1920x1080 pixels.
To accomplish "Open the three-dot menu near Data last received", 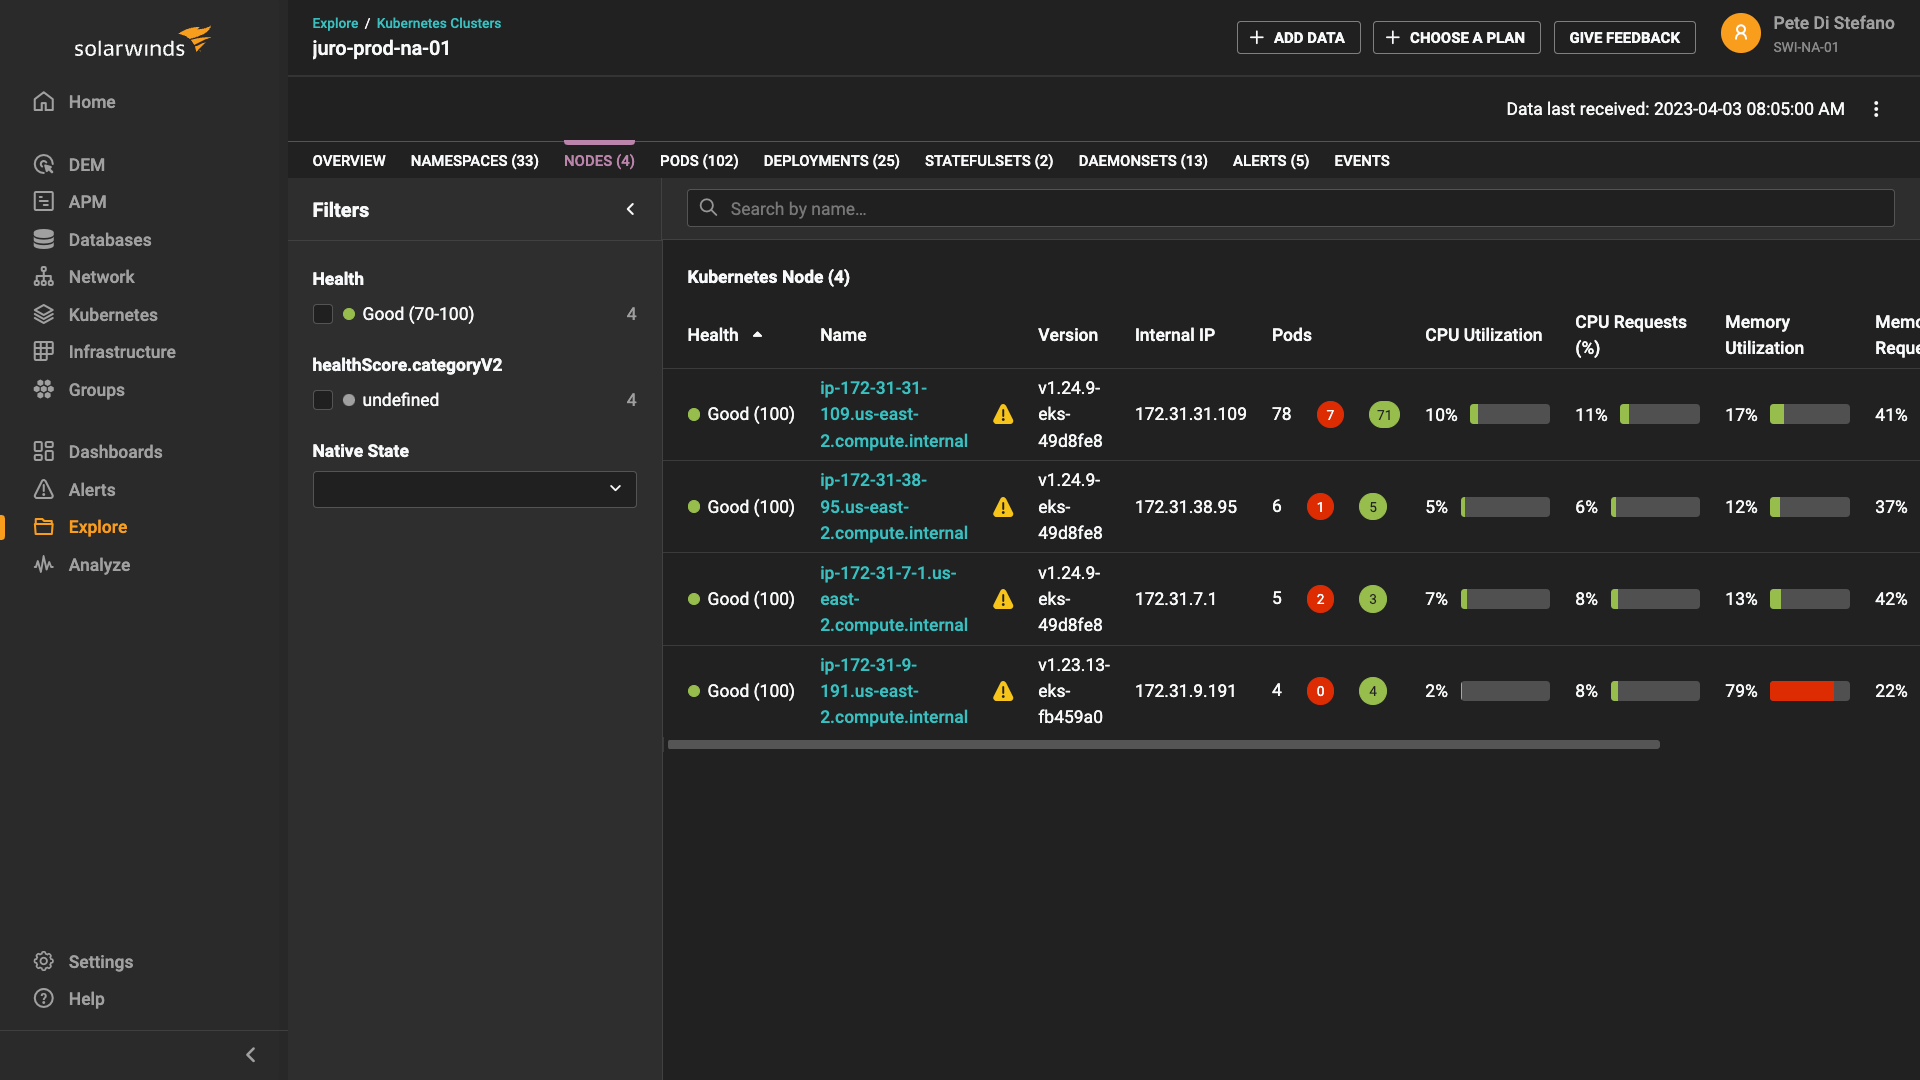I will pyautogui.click(x=1876, y=108).
